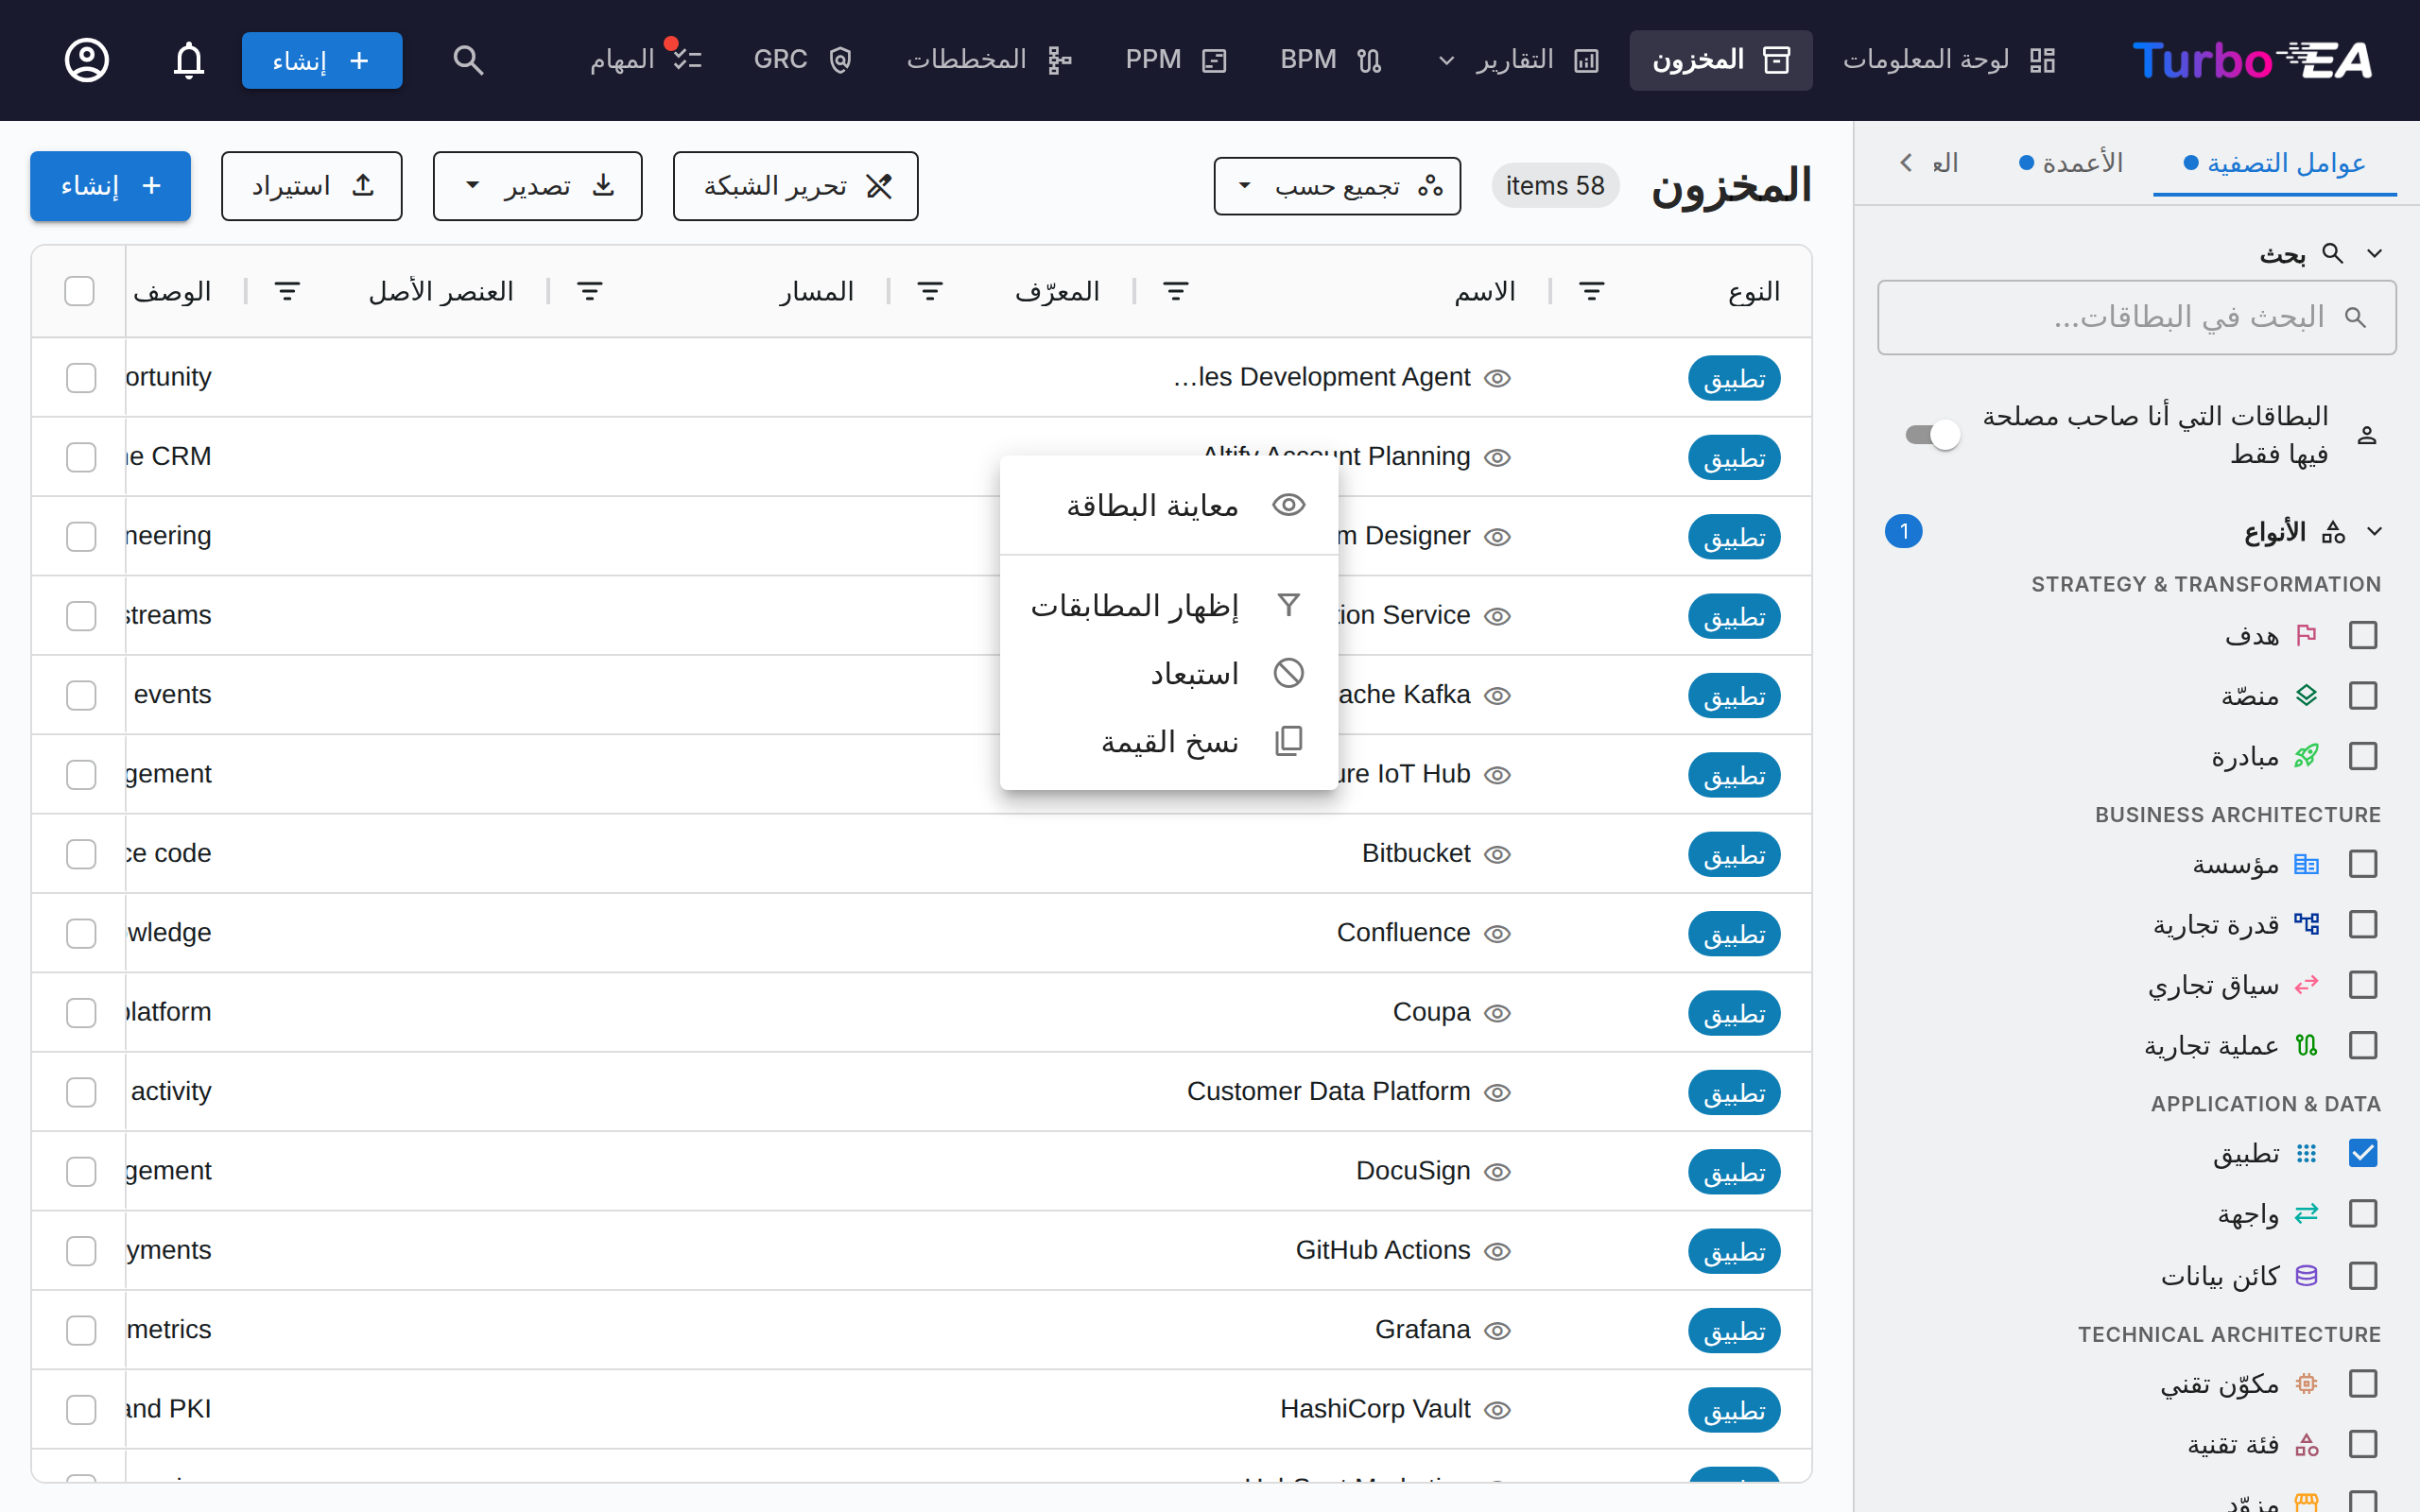Choose إظهار المطابقات from context menu
2420x1512 pixels.
tap(1169, 605)
